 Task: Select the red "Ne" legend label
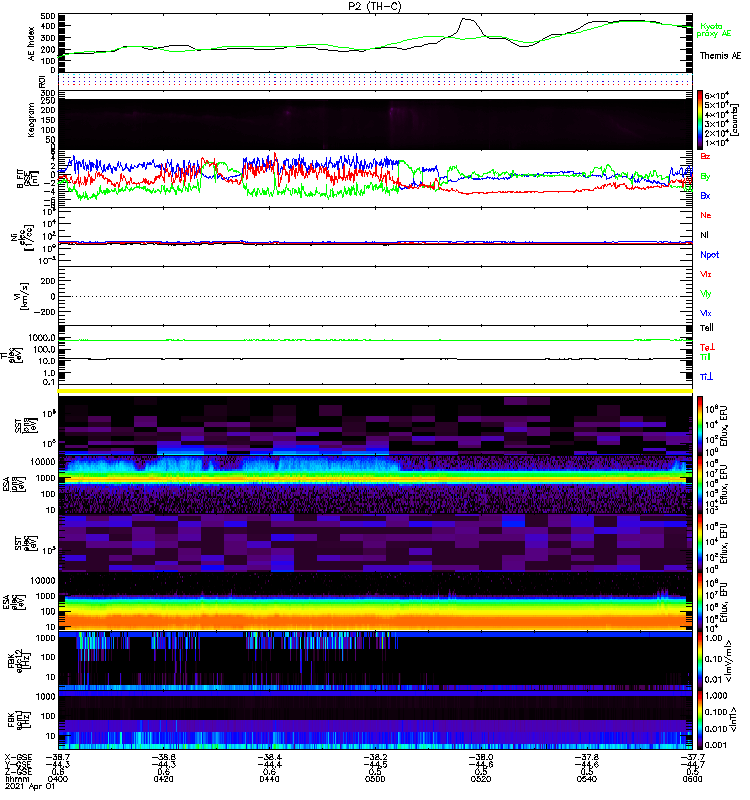[x=706, y=215]
